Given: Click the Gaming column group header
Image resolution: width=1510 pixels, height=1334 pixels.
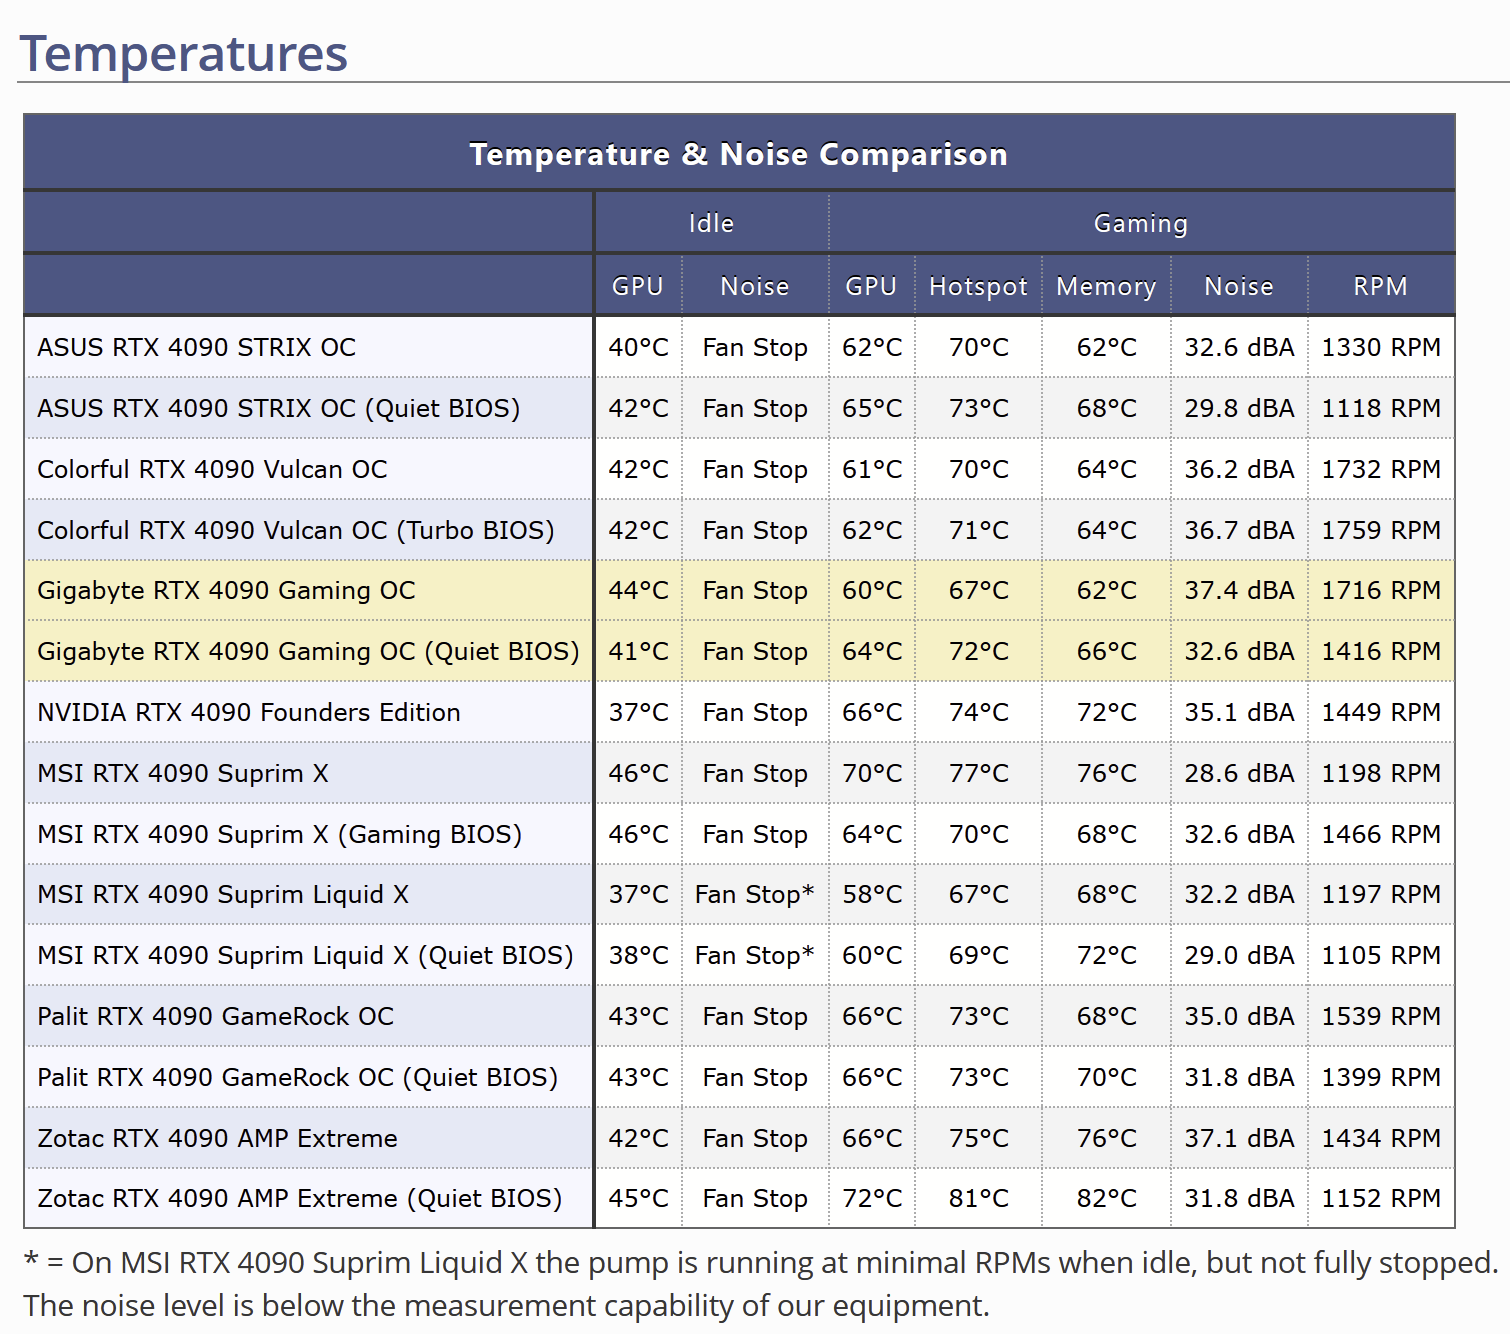Looking at the screenshot, I should click(1140, 223).
